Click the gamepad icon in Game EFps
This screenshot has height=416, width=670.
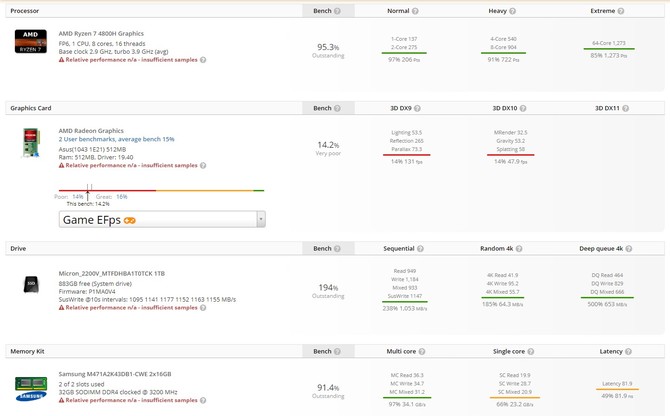pos(130,220)
